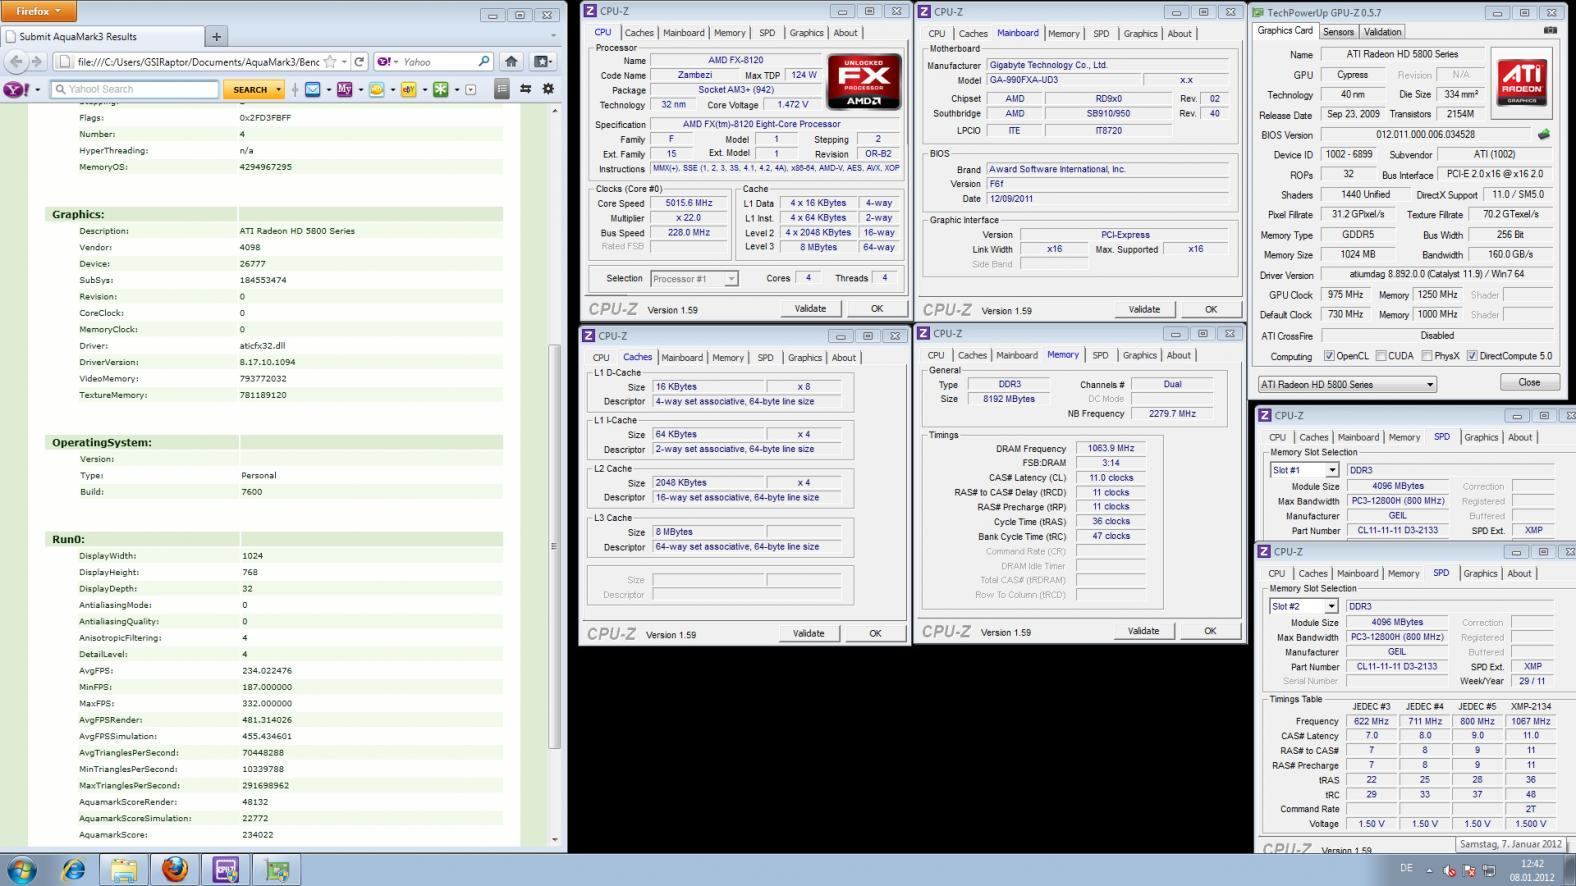Toggle the CUDA checkbox in GPU-Z

point(1381,356)
